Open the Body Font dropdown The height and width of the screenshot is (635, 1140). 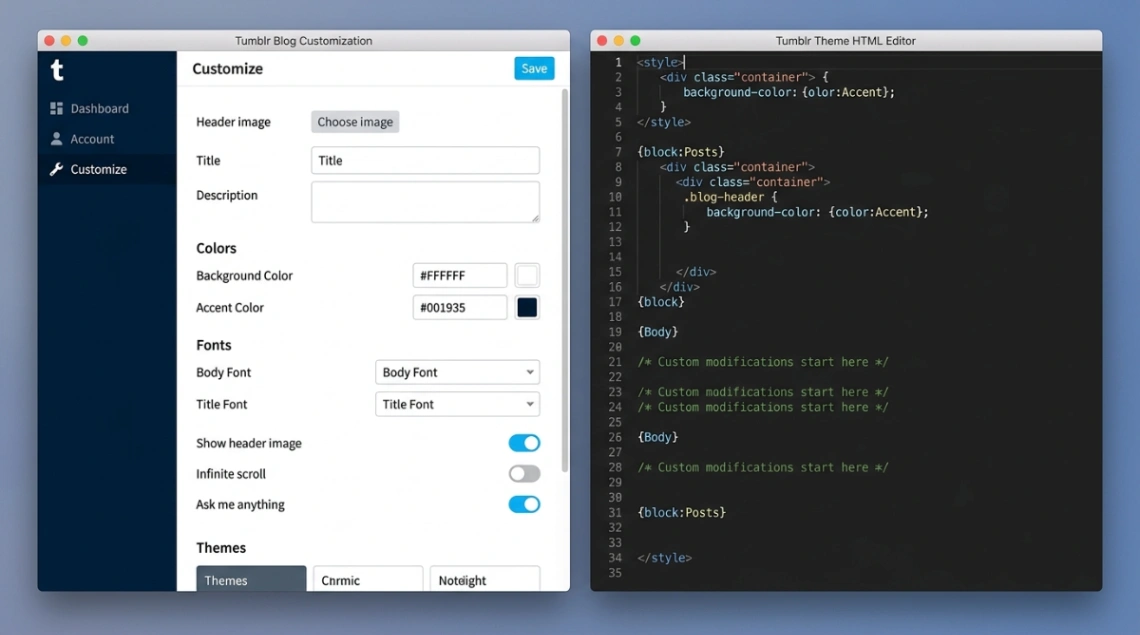(457, 372)
